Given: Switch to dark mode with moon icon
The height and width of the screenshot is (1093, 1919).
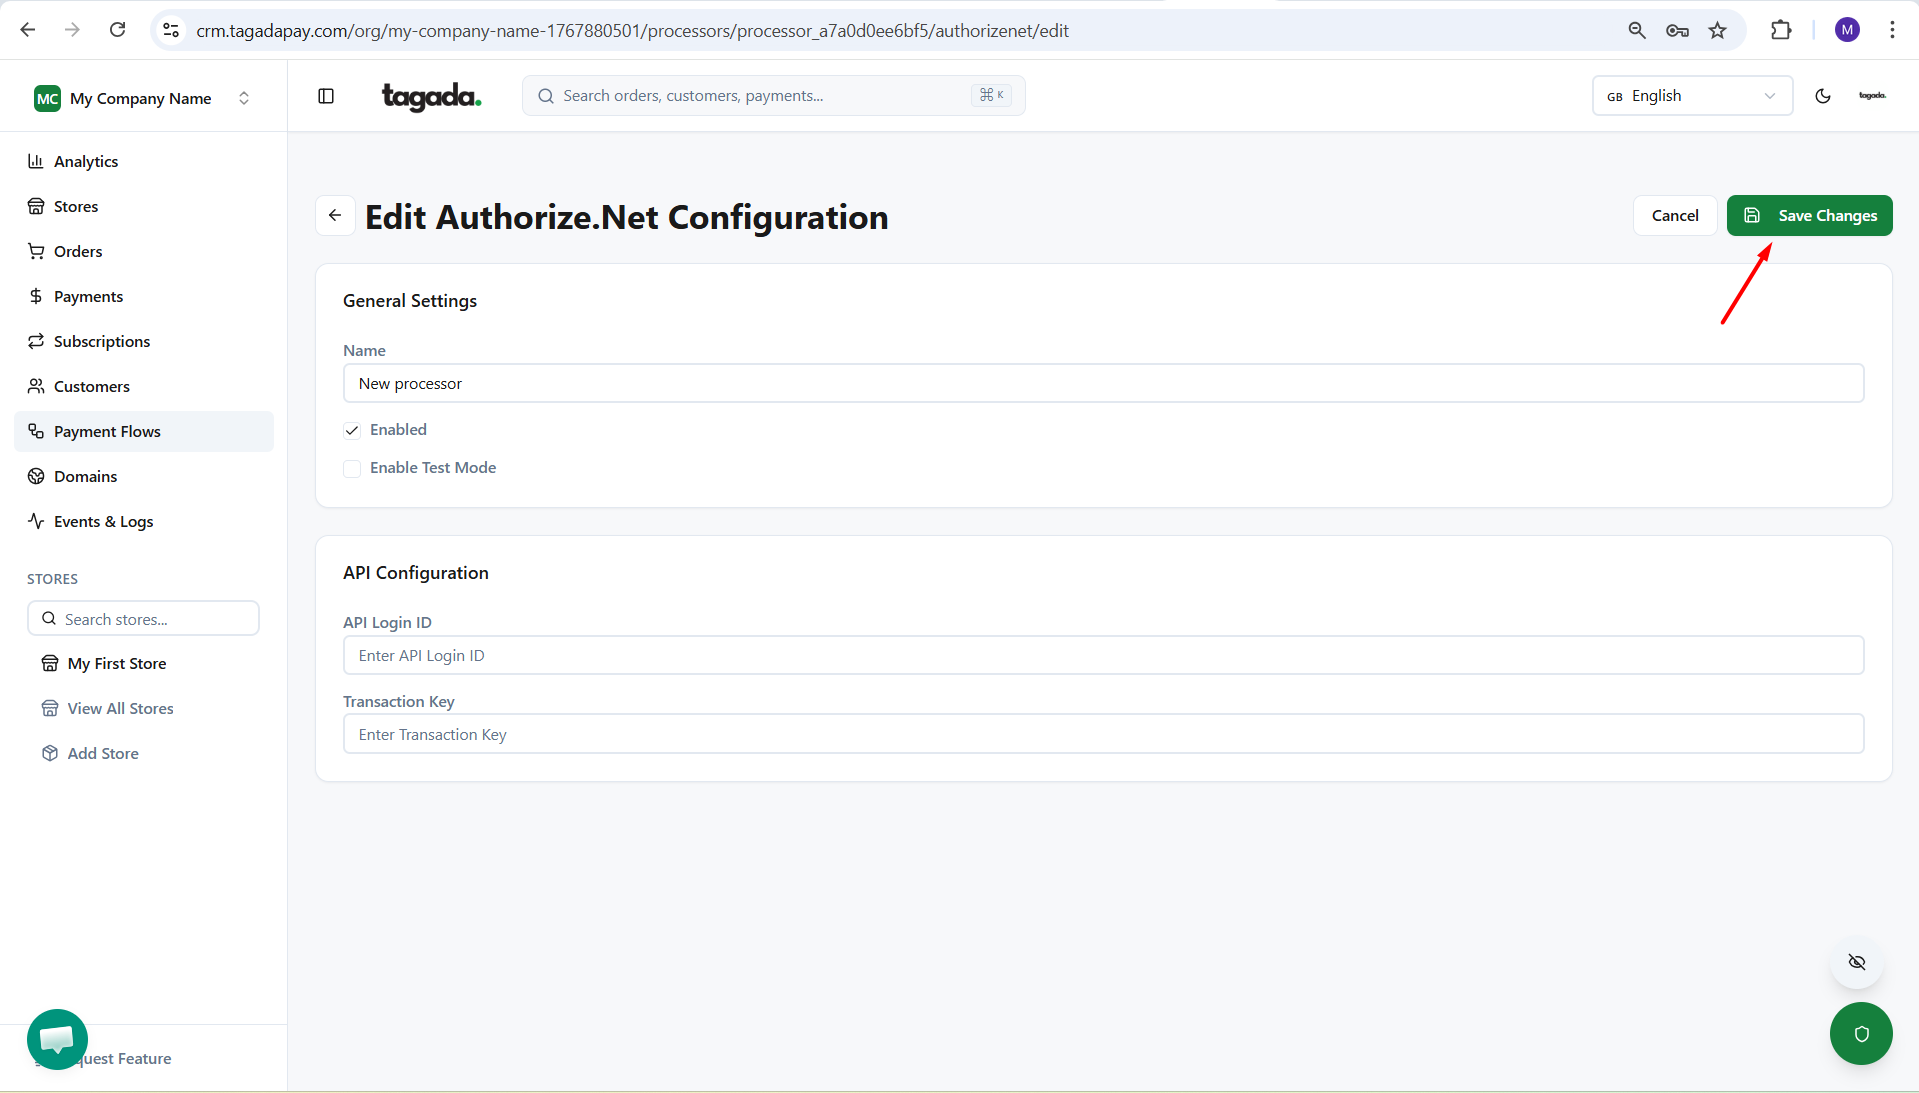Looking at the screenshot, I should 1823,96.
